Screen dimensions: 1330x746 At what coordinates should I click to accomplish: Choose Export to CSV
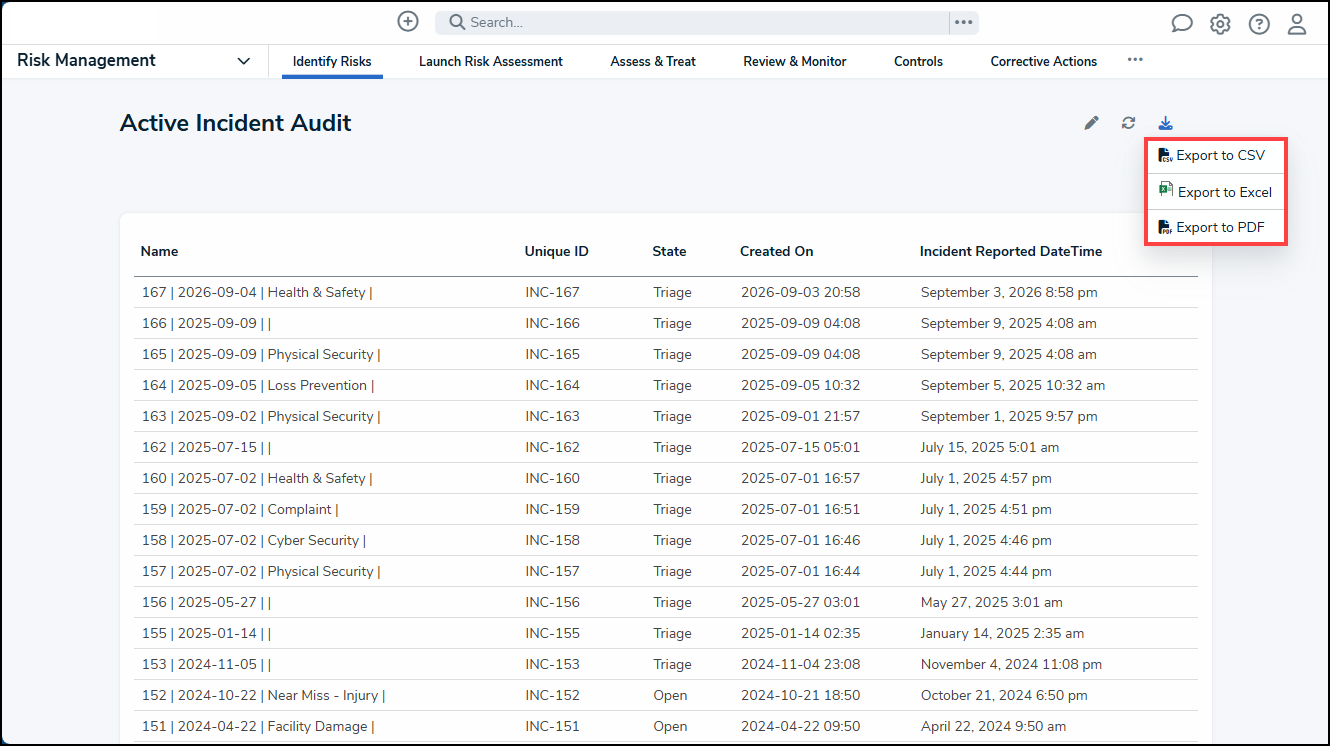tap(1215, 155)
